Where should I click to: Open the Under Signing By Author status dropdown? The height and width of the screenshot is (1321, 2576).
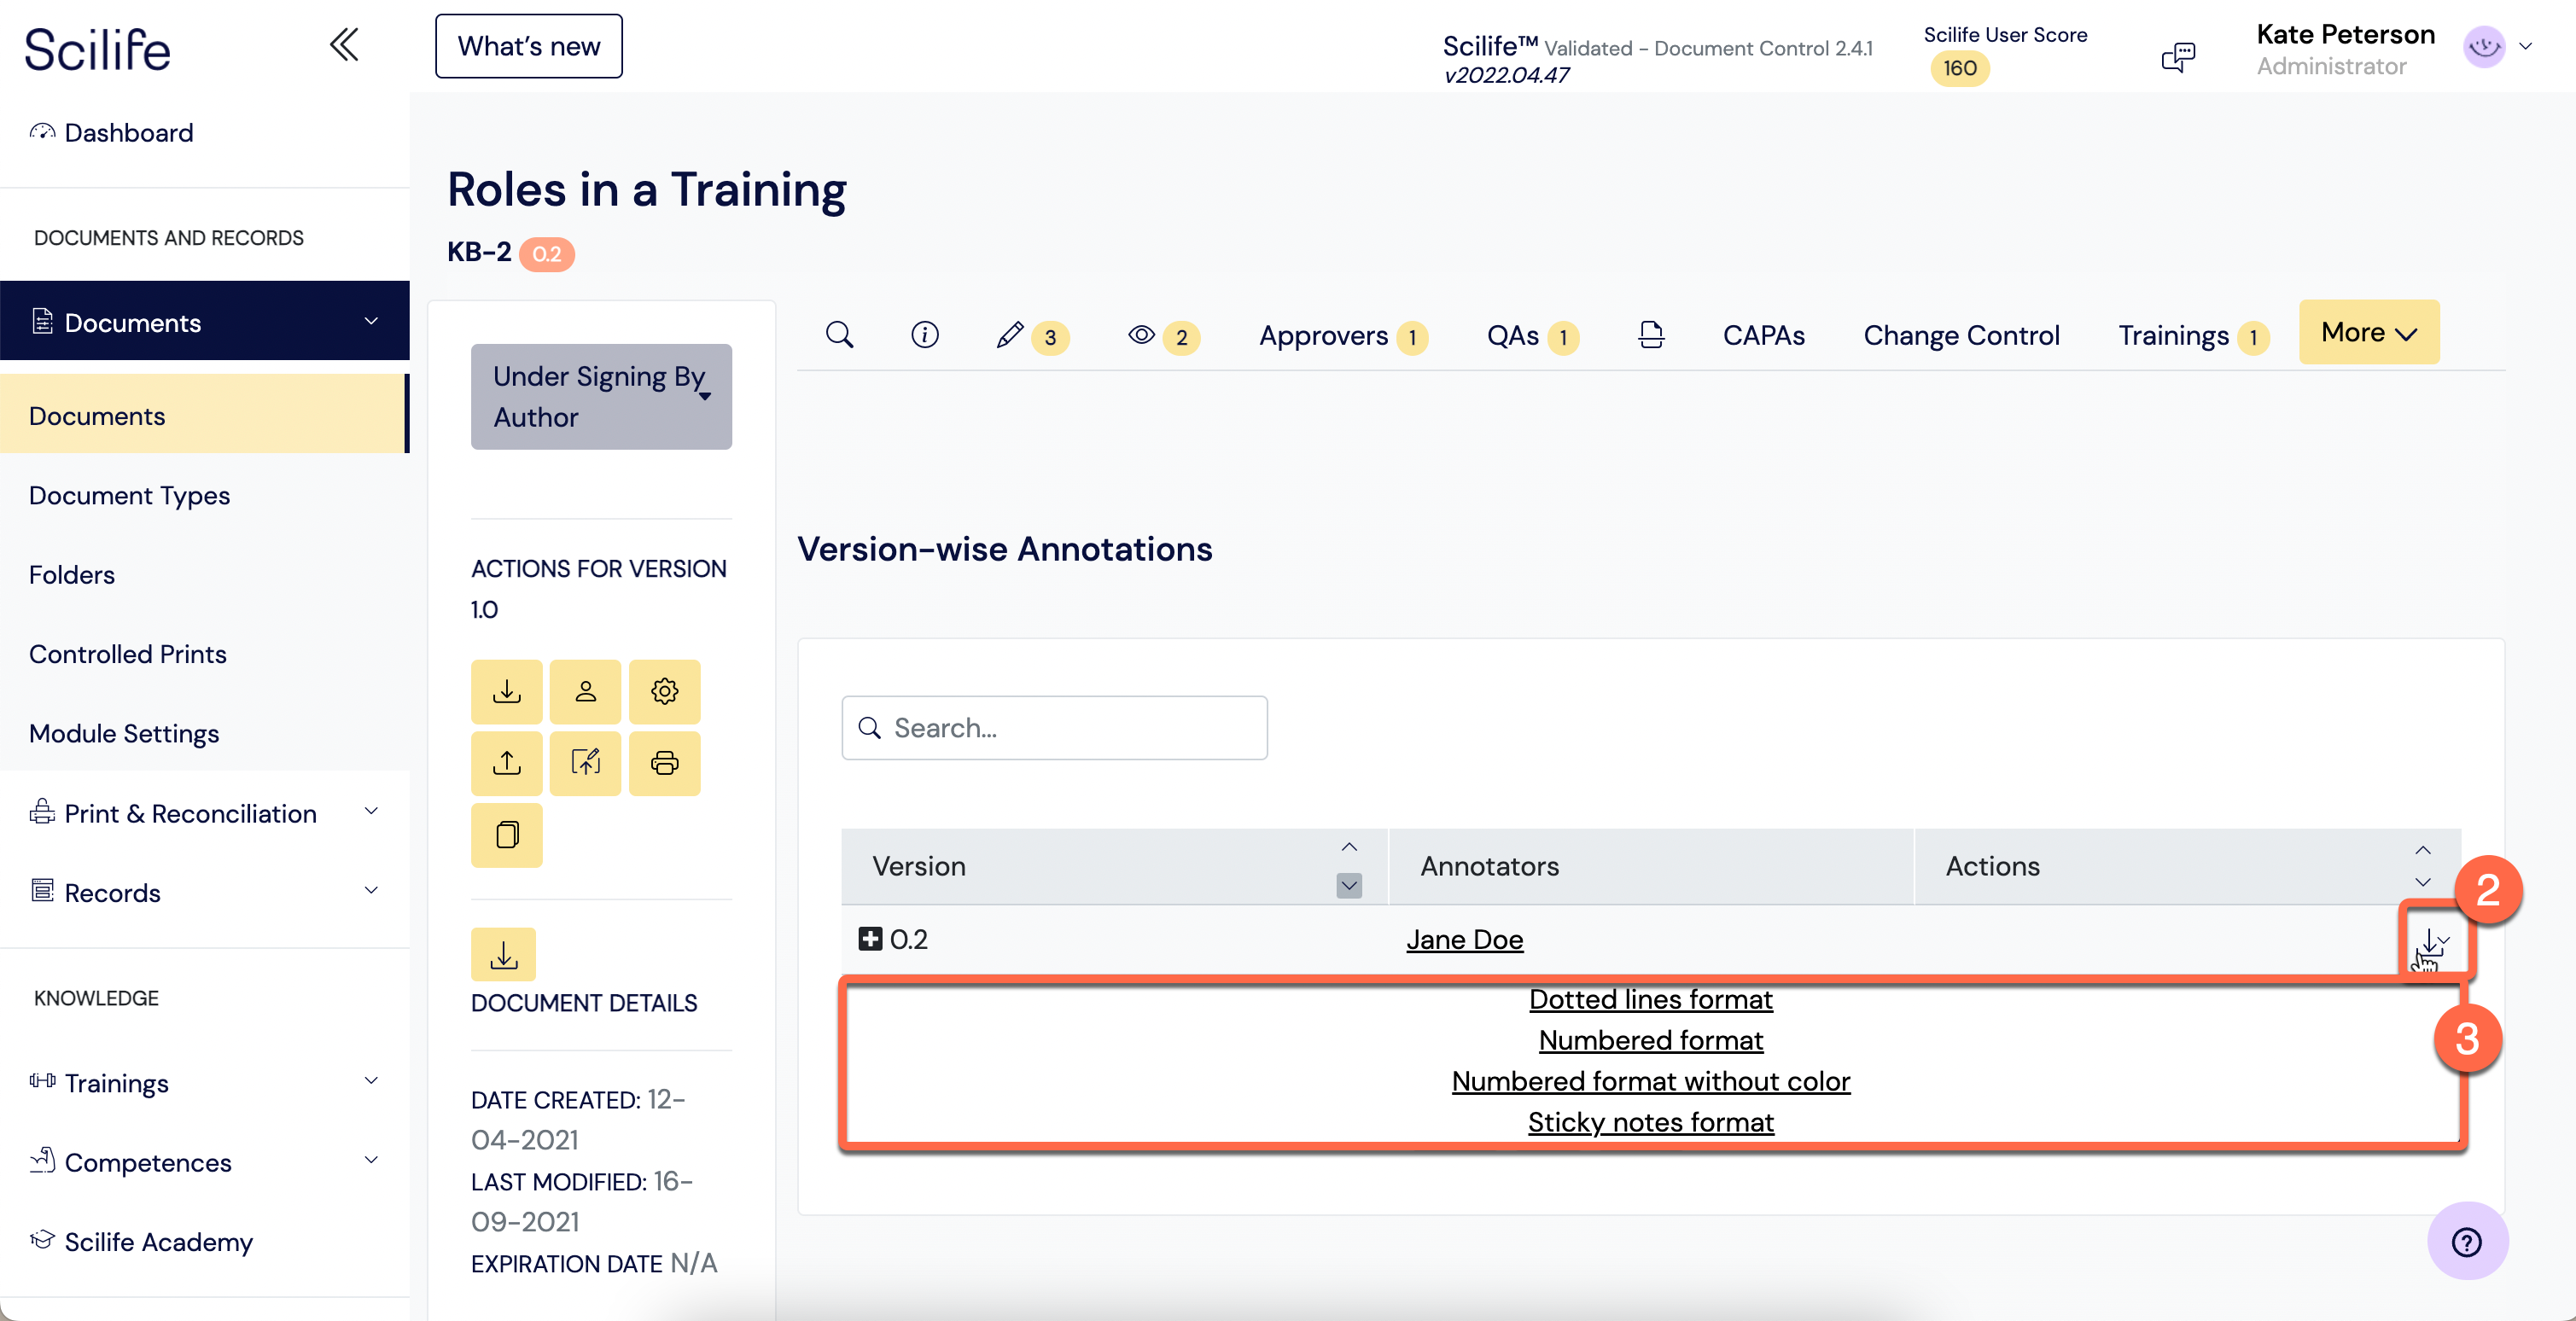pos(601,397)
